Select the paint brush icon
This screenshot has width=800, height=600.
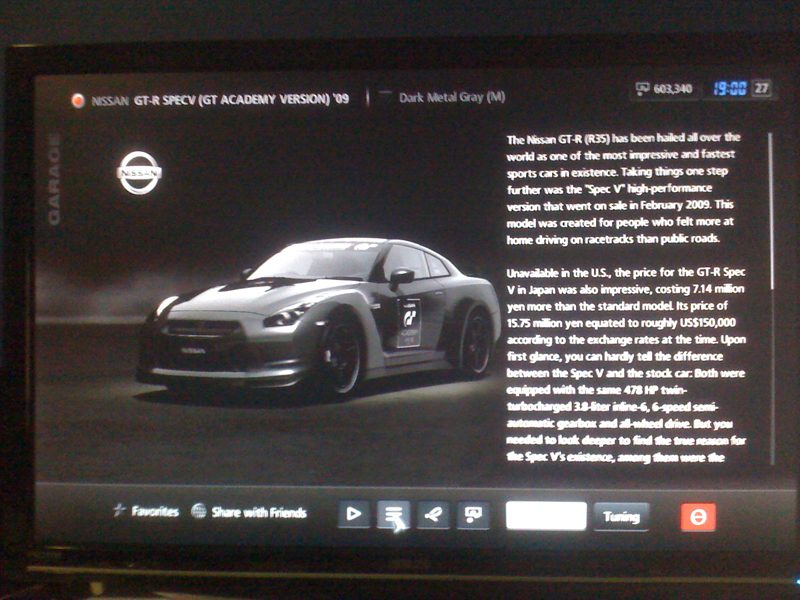(433, 515)
